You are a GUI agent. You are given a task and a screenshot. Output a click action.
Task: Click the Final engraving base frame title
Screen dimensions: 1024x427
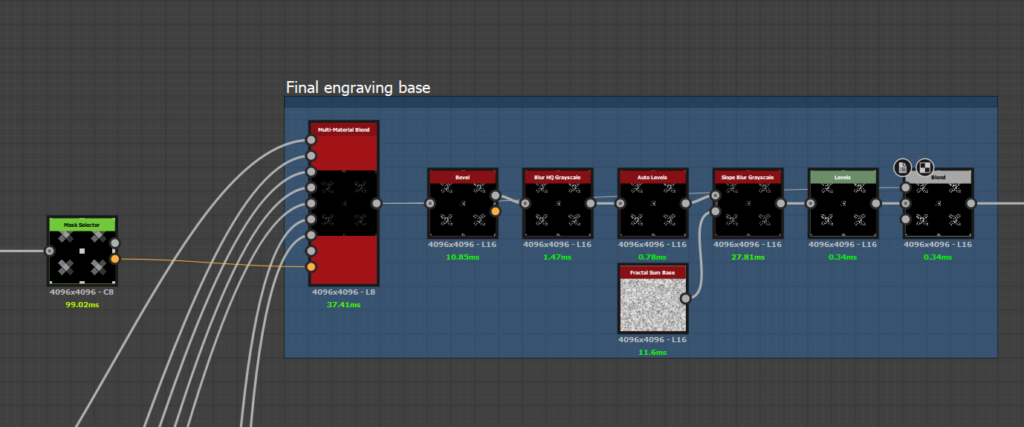[358, 87]
